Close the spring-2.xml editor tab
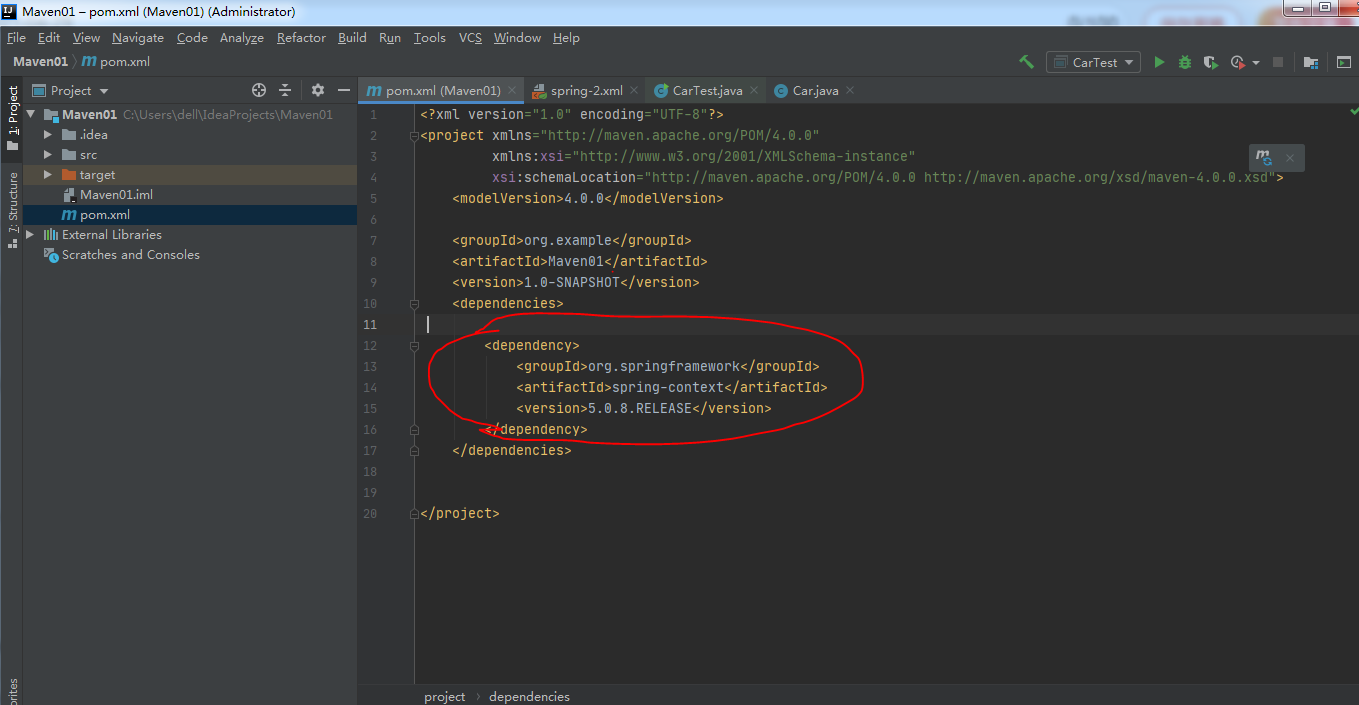1359x705 pixels. point(634,91)
